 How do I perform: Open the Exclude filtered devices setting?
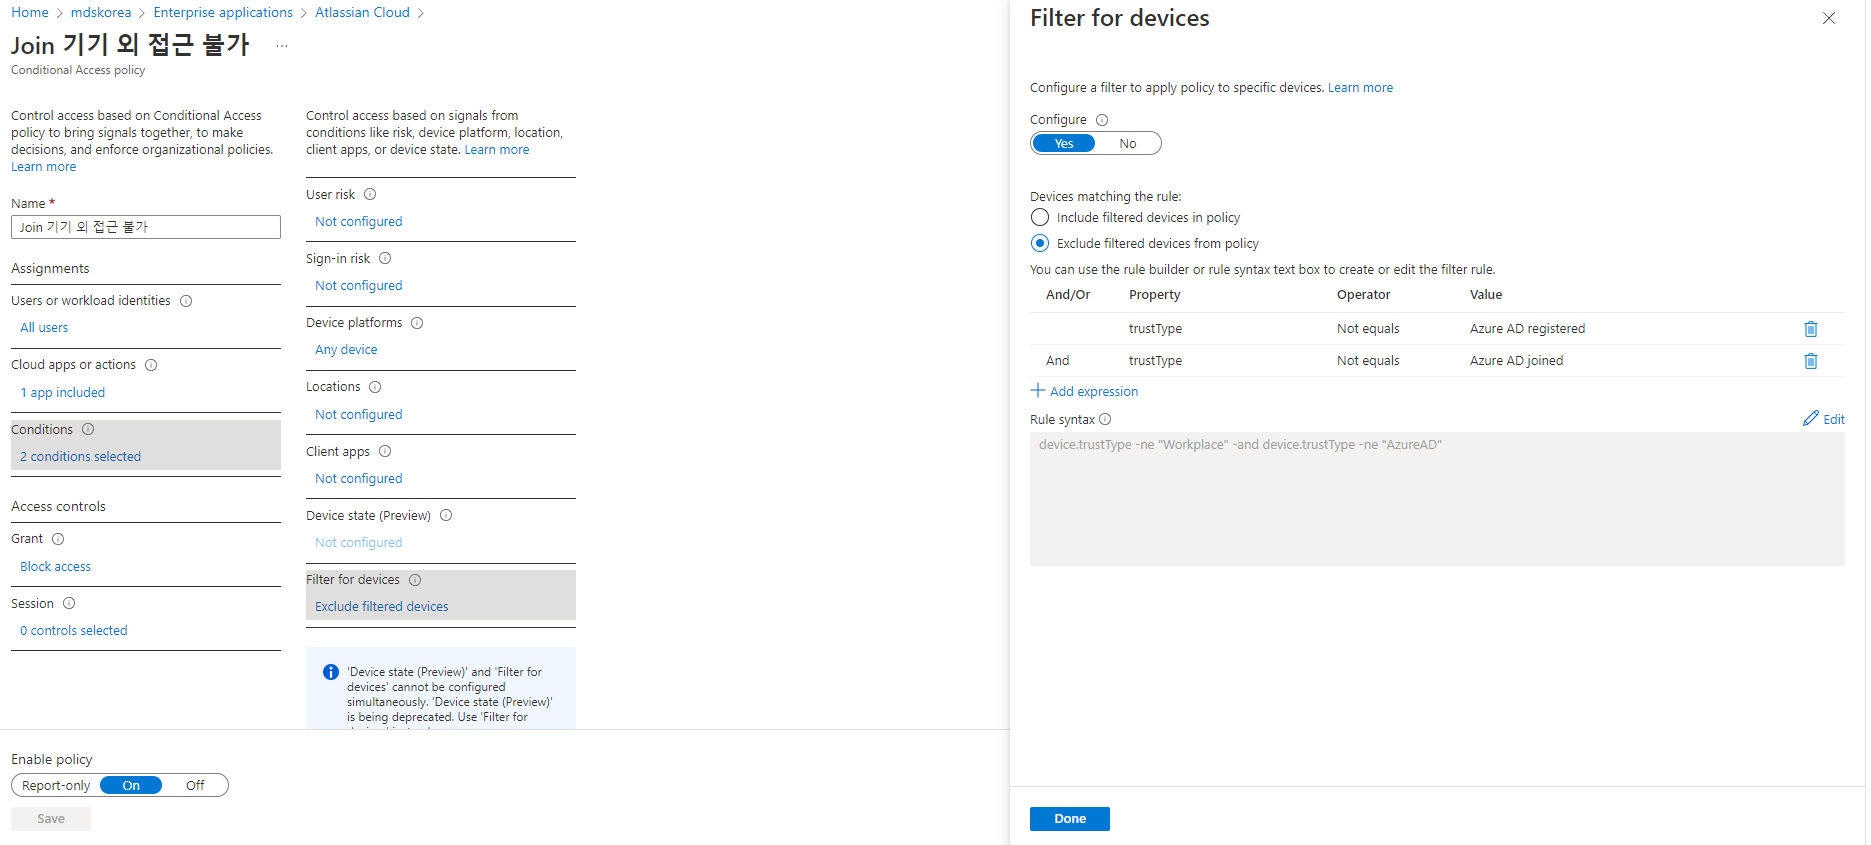click(381, 607)
